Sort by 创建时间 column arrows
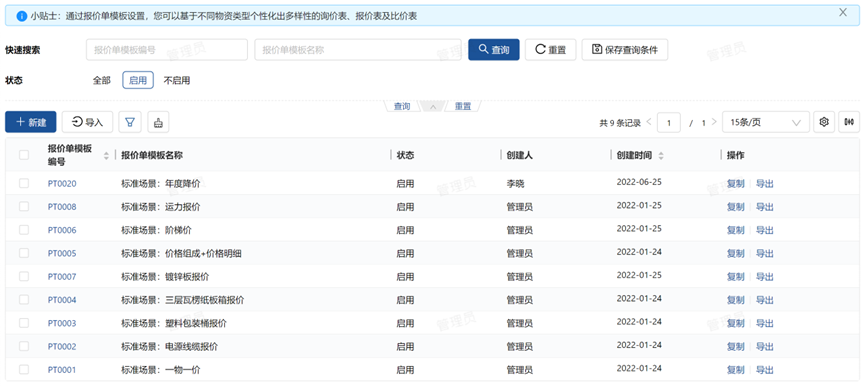 661,156
